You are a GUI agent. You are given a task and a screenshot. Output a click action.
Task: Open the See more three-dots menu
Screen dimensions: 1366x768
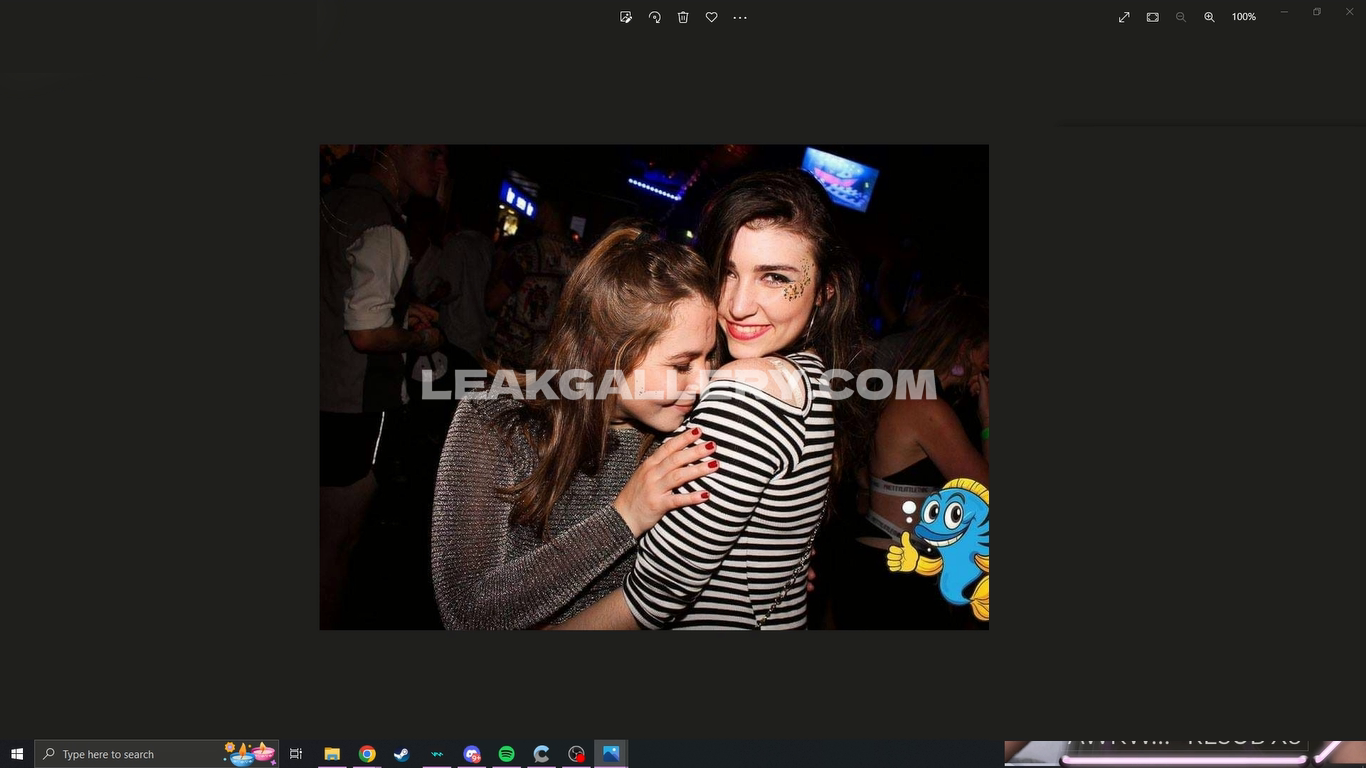click(740, 17)
